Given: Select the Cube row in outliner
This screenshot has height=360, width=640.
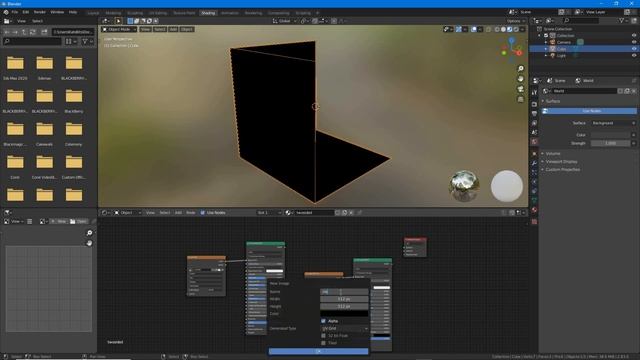Looking at the screenshot, I should pyautogui.click(x=584, y=49).
